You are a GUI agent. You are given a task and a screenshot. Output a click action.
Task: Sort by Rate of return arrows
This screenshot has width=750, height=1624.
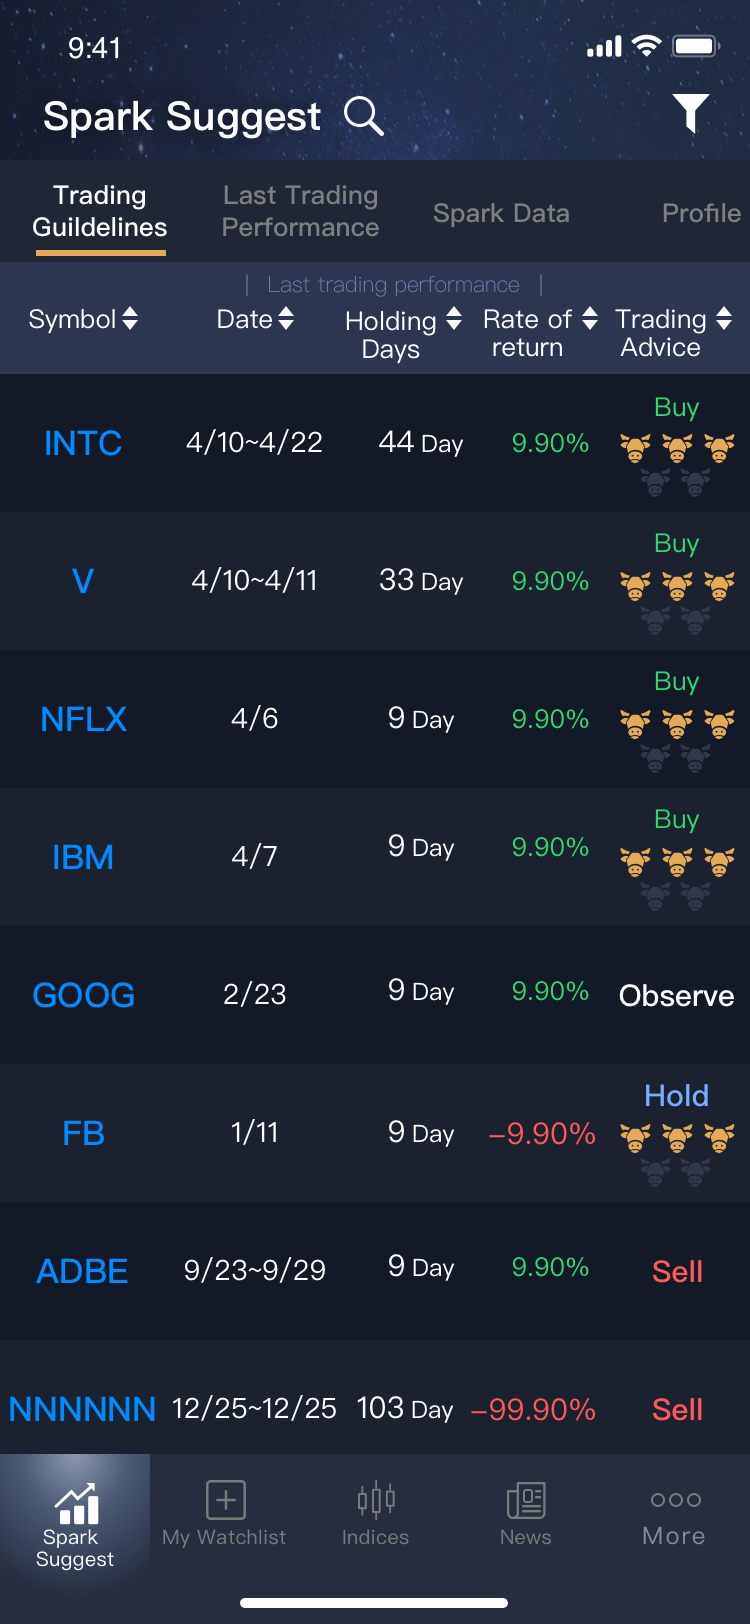pos(590,319)
